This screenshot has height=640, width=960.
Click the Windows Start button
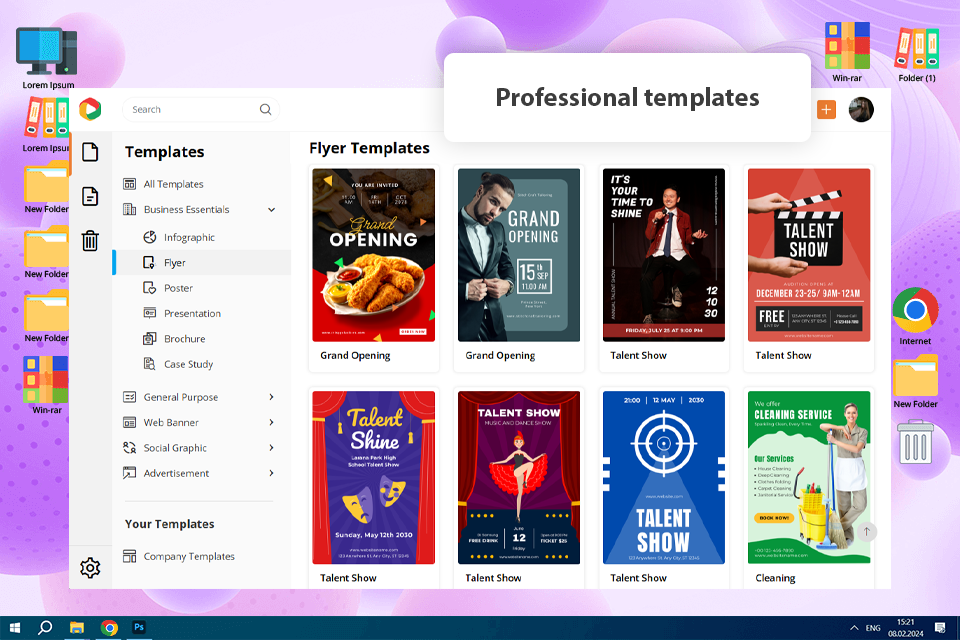[15, 628]
